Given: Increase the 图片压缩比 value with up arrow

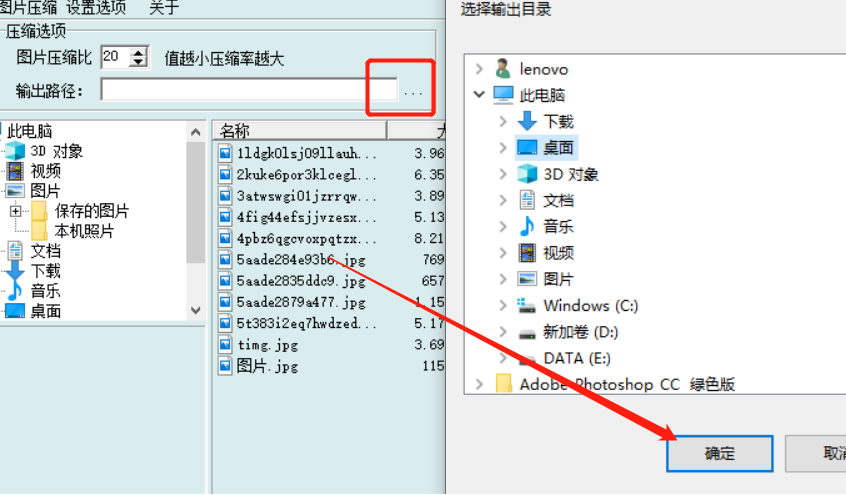Looking at the screenshot, I should [x=139, y=53].
